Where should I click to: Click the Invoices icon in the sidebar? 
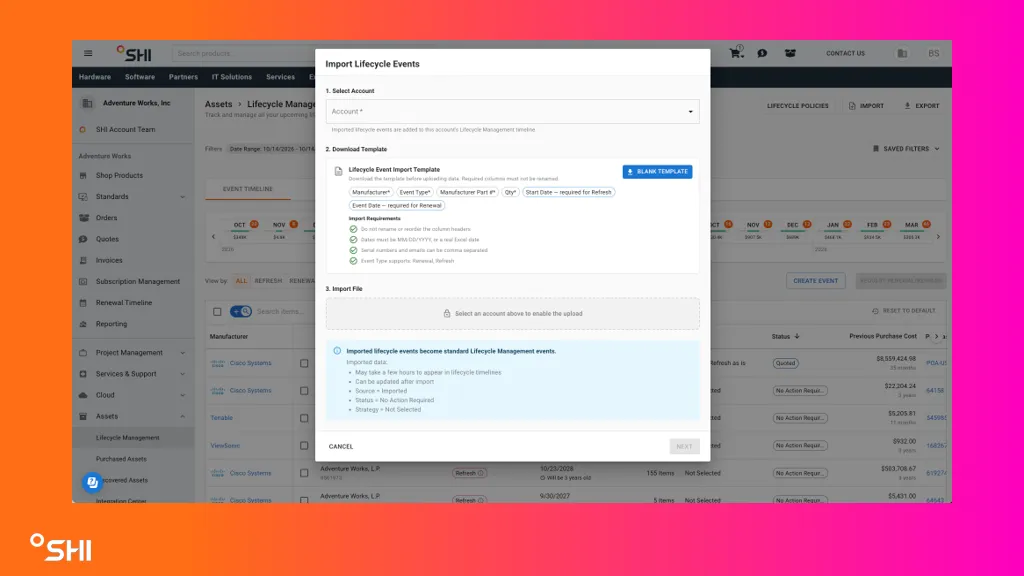tap(83, 261)
